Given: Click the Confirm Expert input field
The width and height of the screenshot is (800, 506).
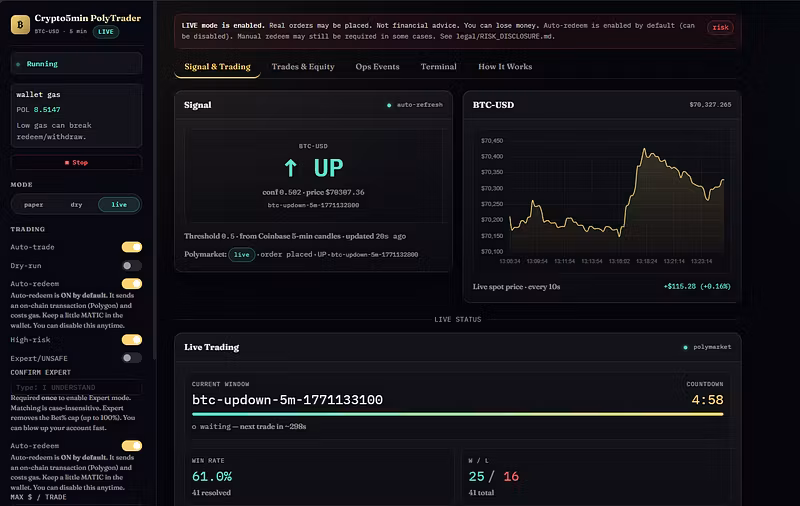Looking at the screenshot, I should point(76,387).
